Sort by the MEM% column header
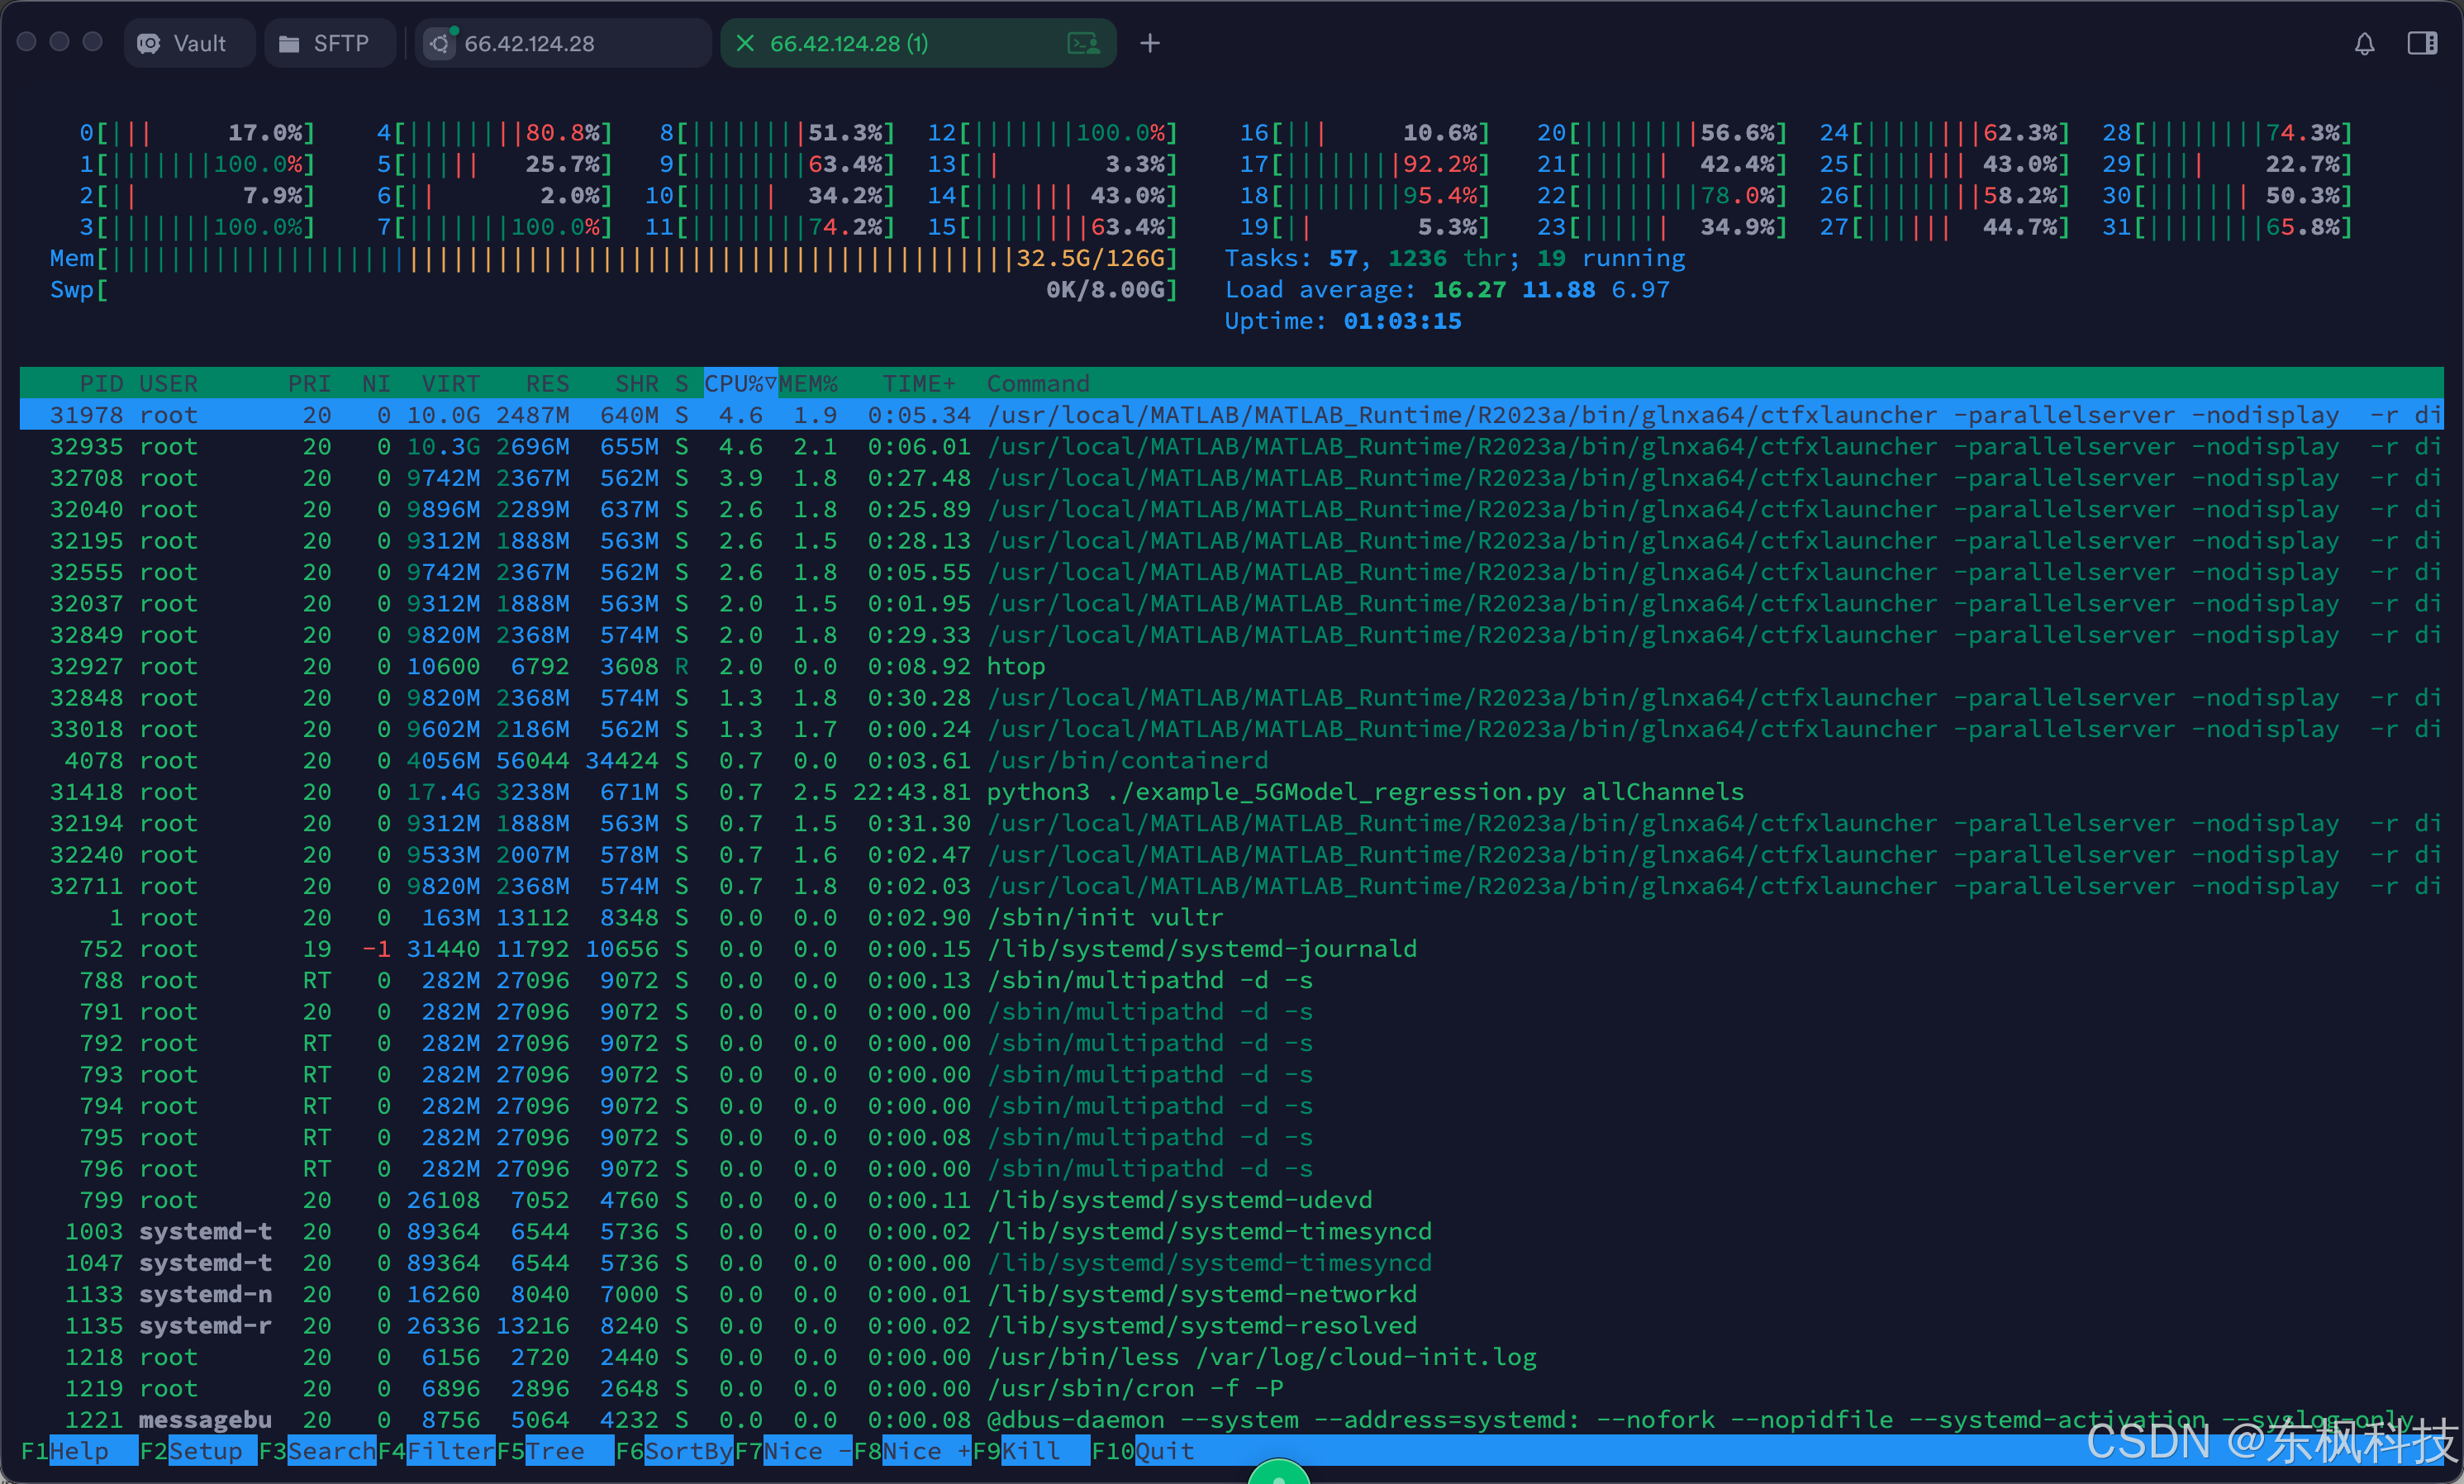 tap(808, 384)
